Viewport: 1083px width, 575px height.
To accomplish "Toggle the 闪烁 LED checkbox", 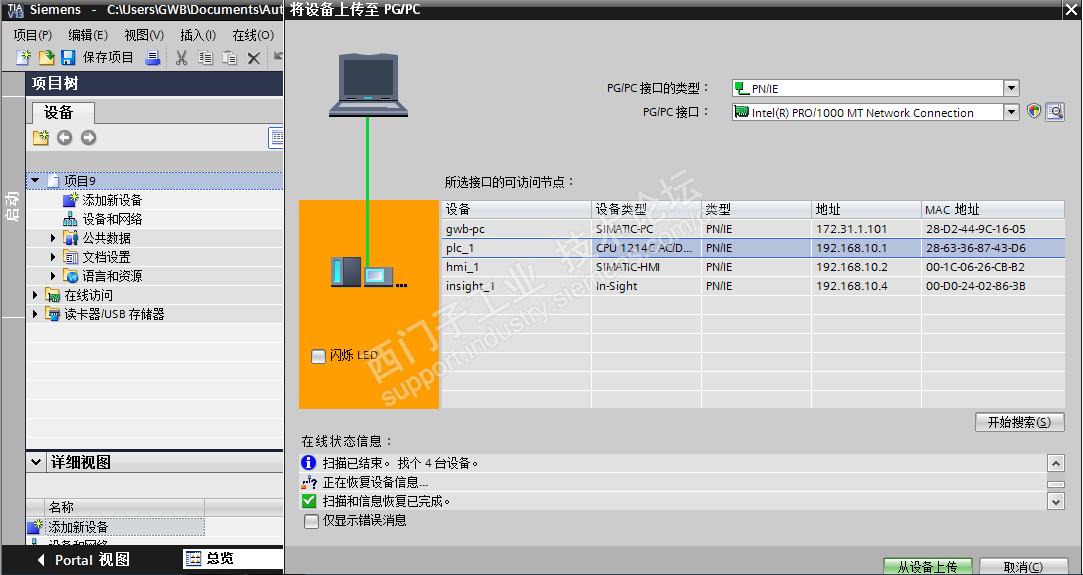I will tap(318, 356).
